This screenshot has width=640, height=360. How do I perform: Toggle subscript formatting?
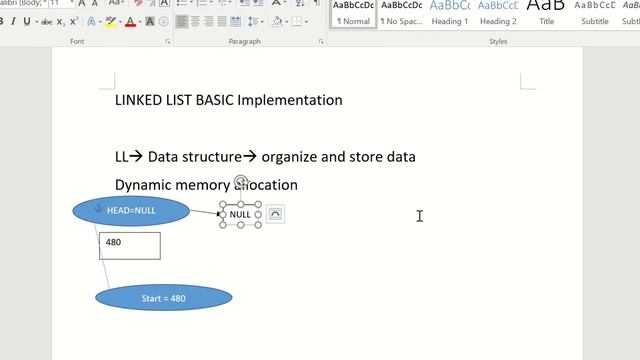(x=60, y=22)
